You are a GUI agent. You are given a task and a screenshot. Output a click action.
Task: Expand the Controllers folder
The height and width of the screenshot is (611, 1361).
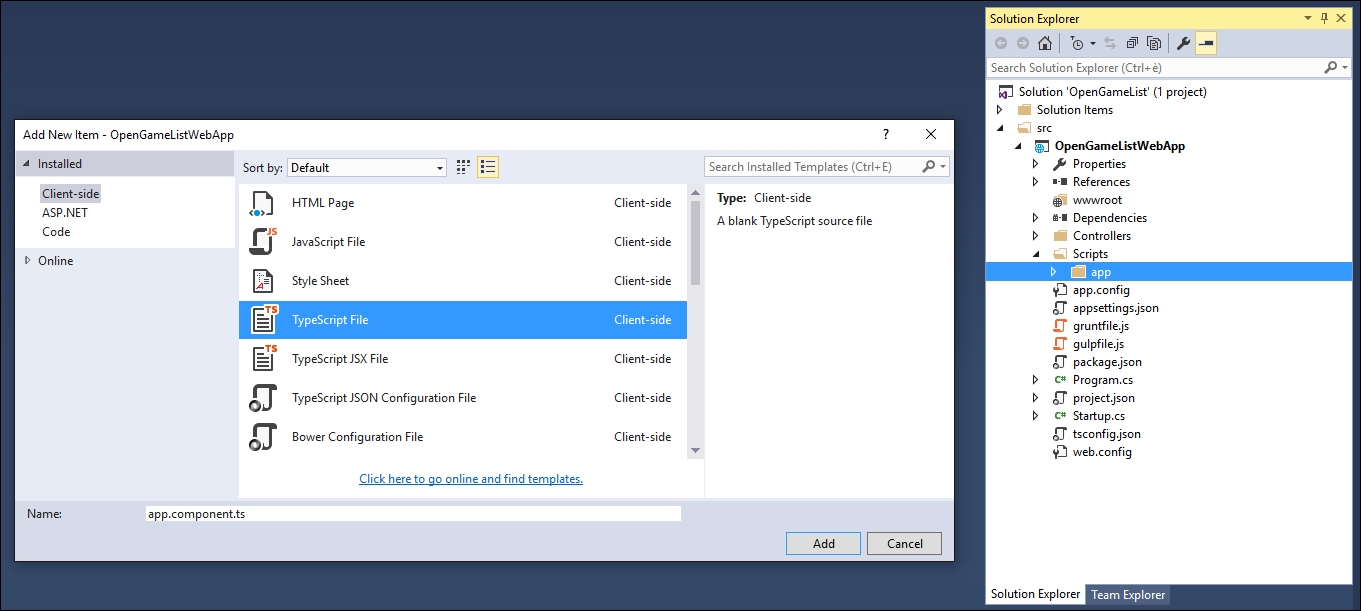(1036, 236)
